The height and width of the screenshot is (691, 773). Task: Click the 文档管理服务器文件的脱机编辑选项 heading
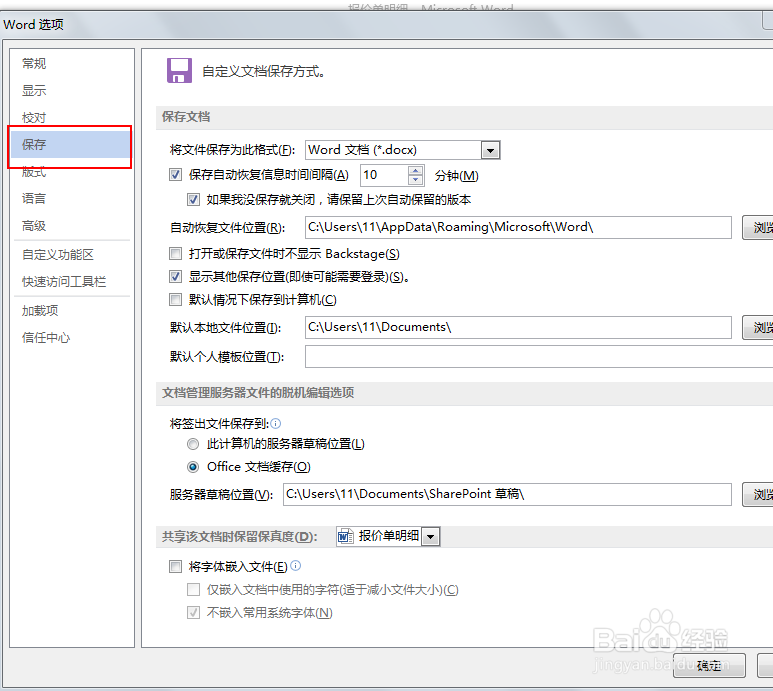coord(258,393)
